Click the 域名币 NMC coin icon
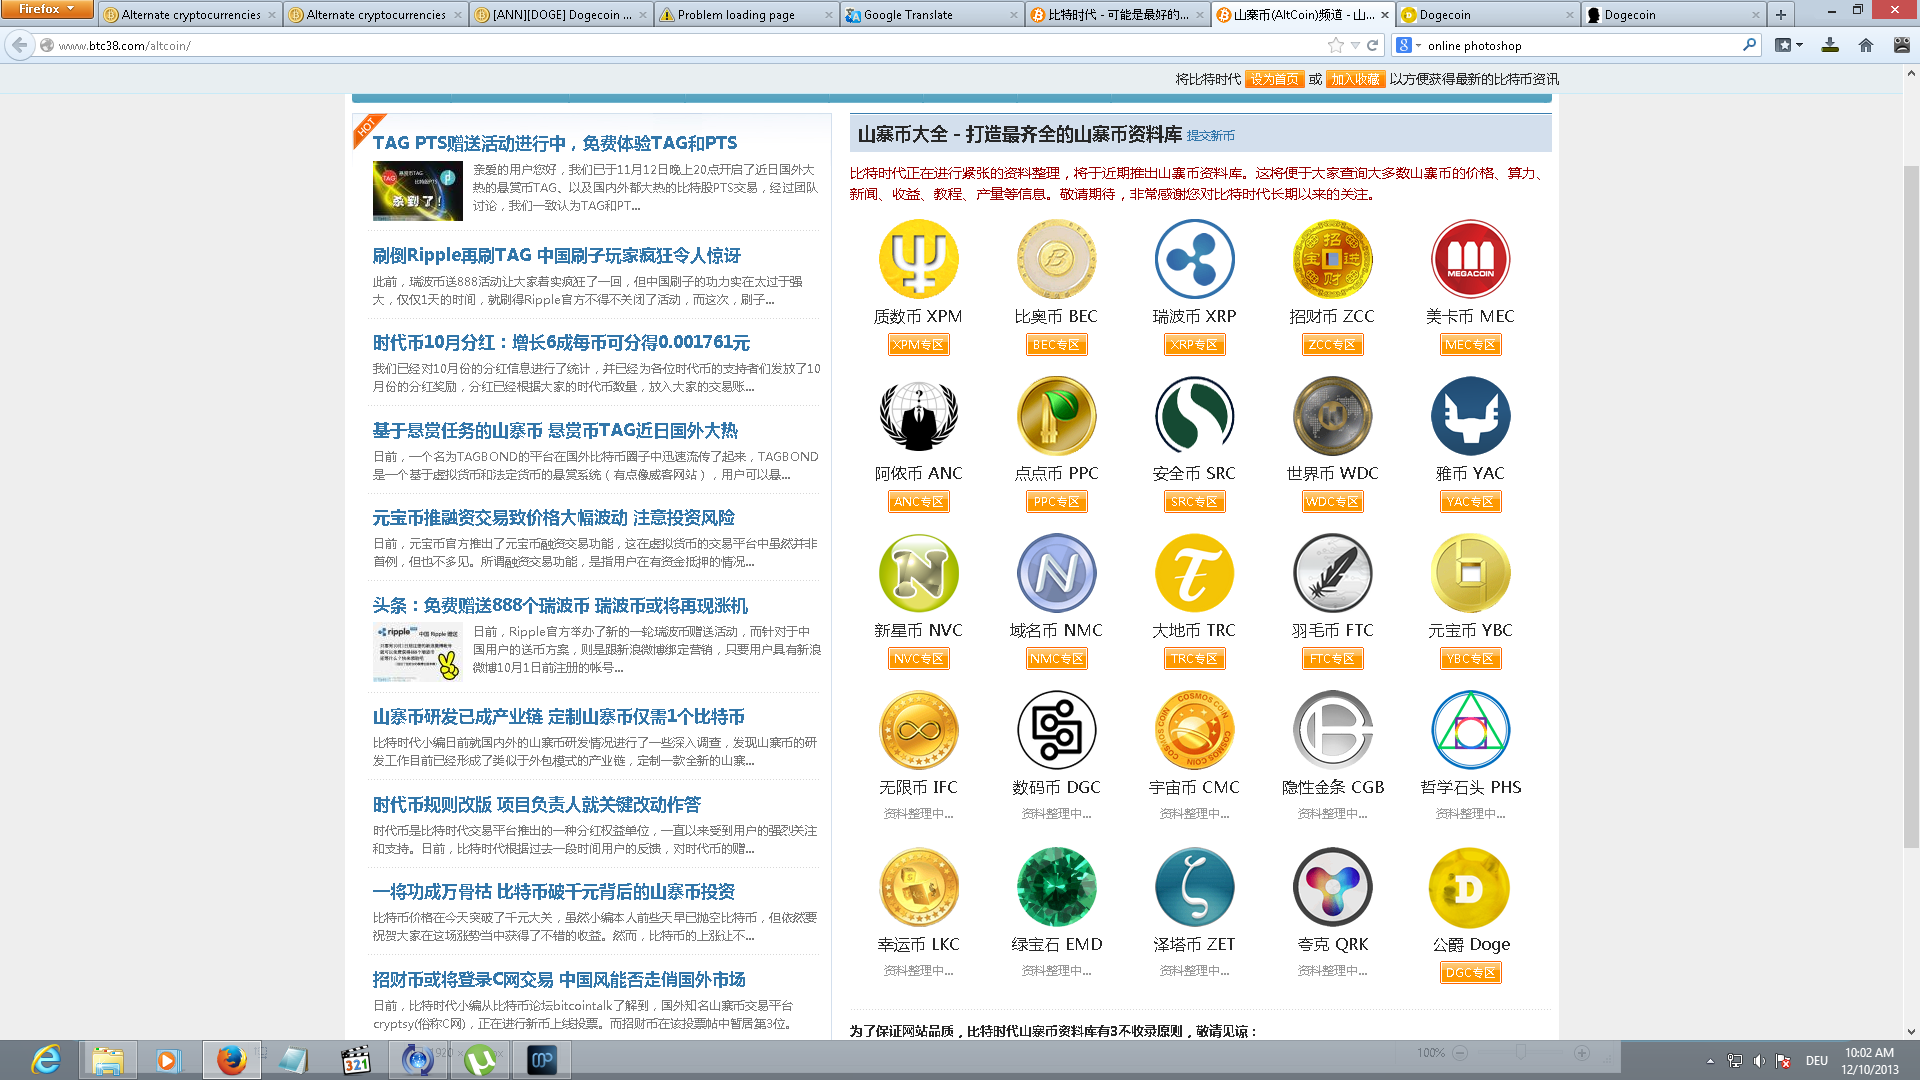Image resolution: width=1920 pixels, height=1080 pixels. click(x=1056, y=573)
